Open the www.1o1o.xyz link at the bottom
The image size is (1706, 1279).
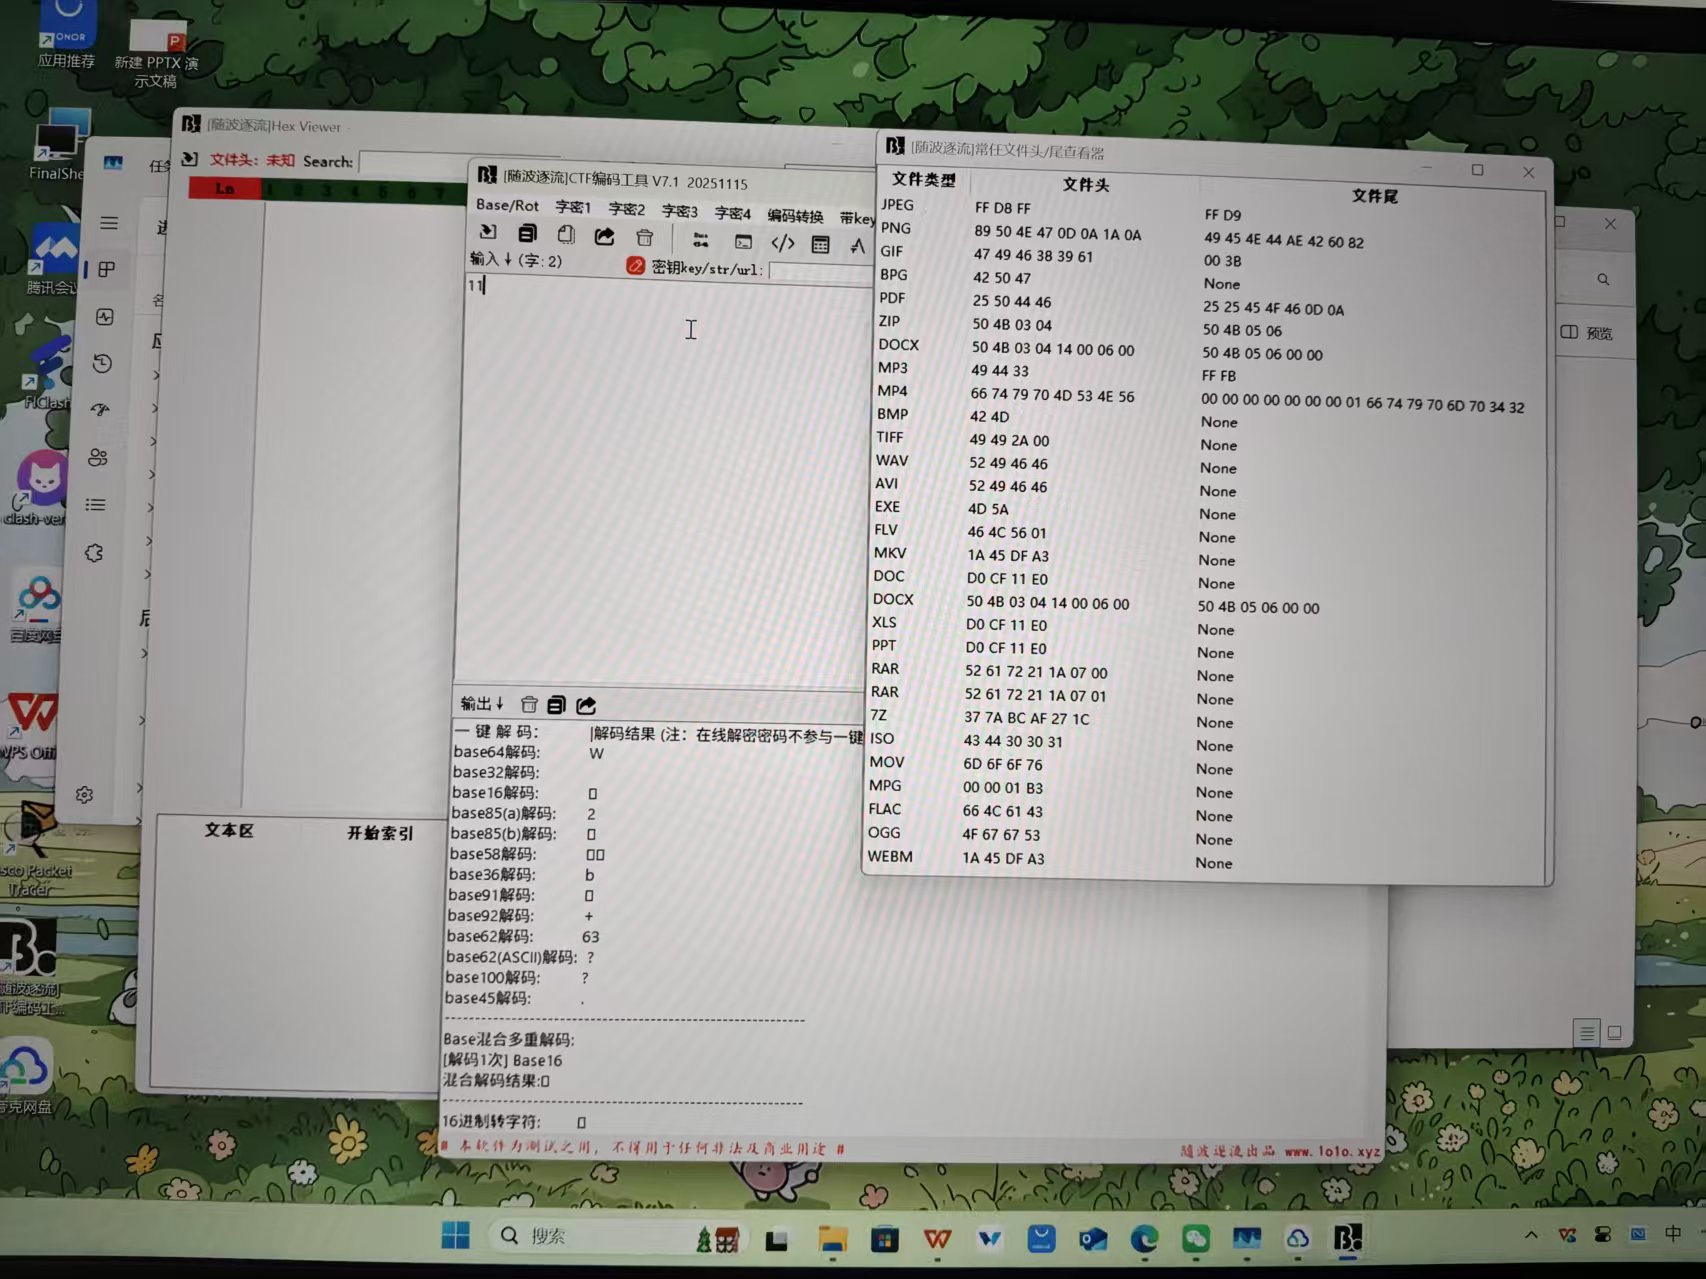1332,1151
